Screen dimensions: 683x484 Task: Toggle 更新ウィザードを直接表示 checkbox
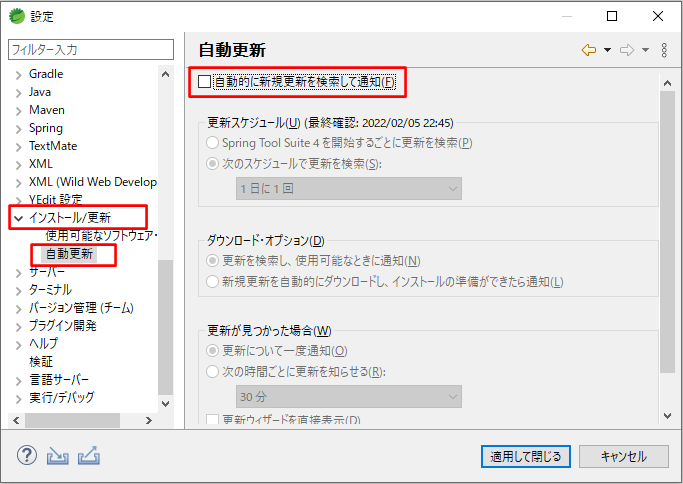212,419
